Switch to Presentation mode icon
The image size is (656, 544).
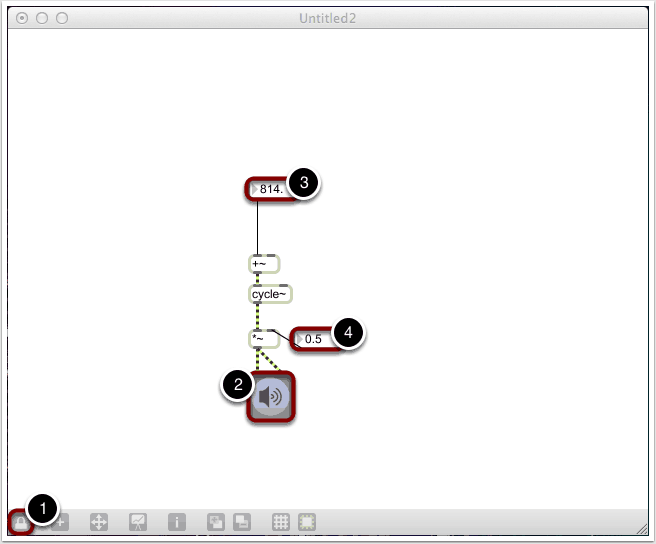pyautogui.click(x=138, y=522)
